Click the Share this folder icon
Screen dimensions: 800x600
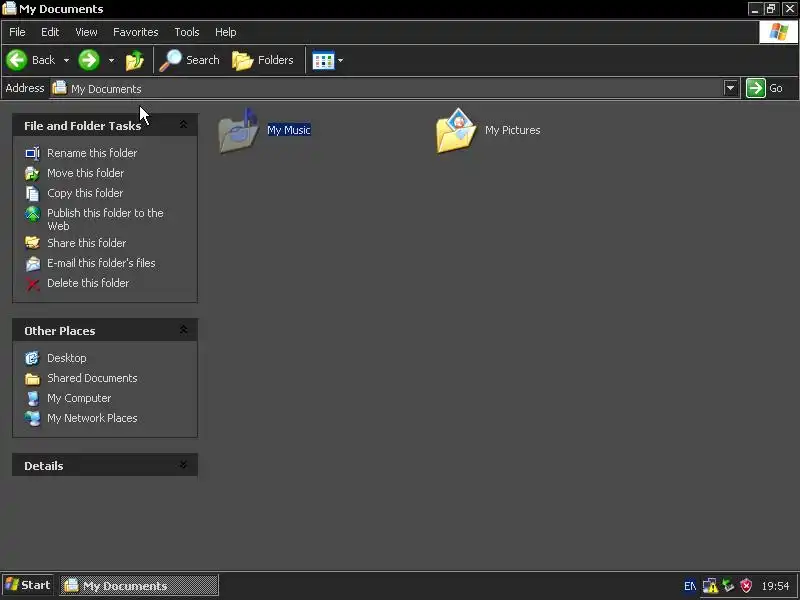click(x=33, y=243)
